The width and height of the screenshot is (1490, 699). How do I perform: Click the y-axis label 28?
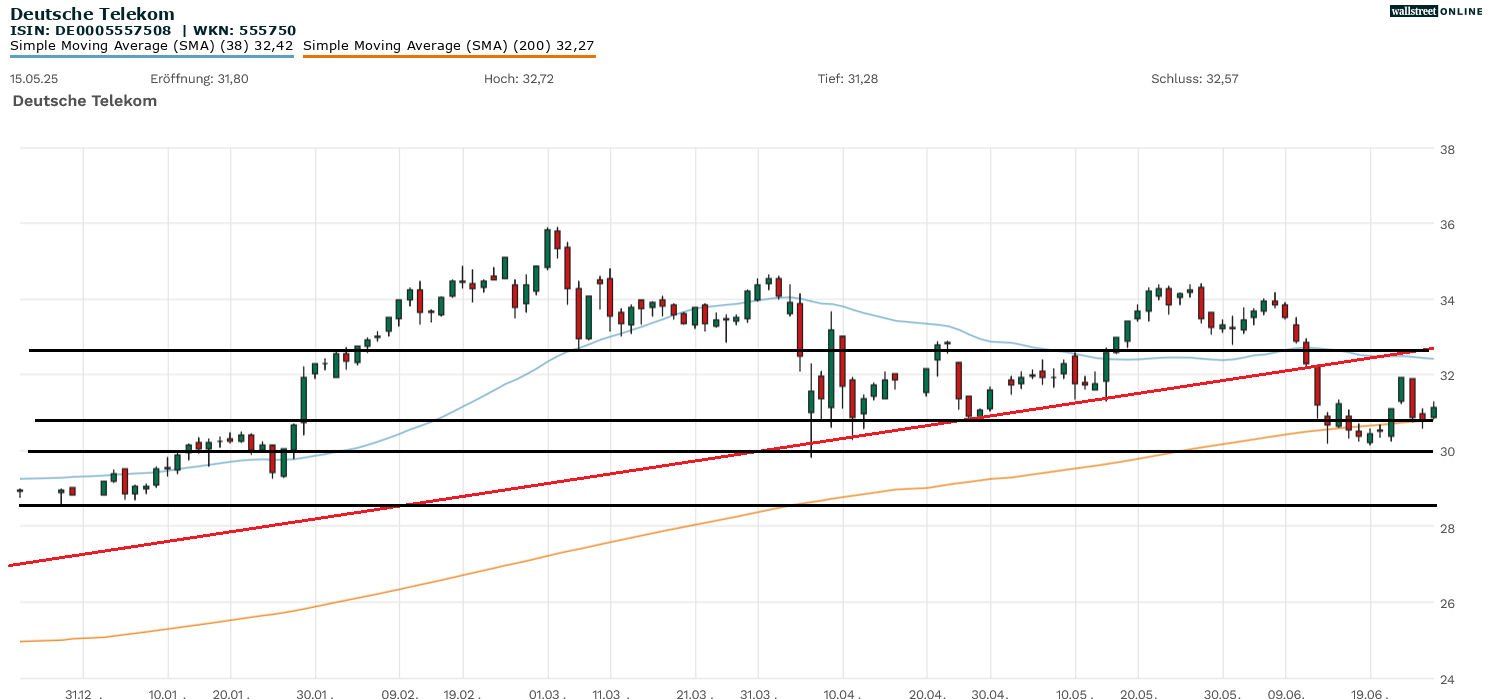pyautogui.click(x=1447, y=528)
